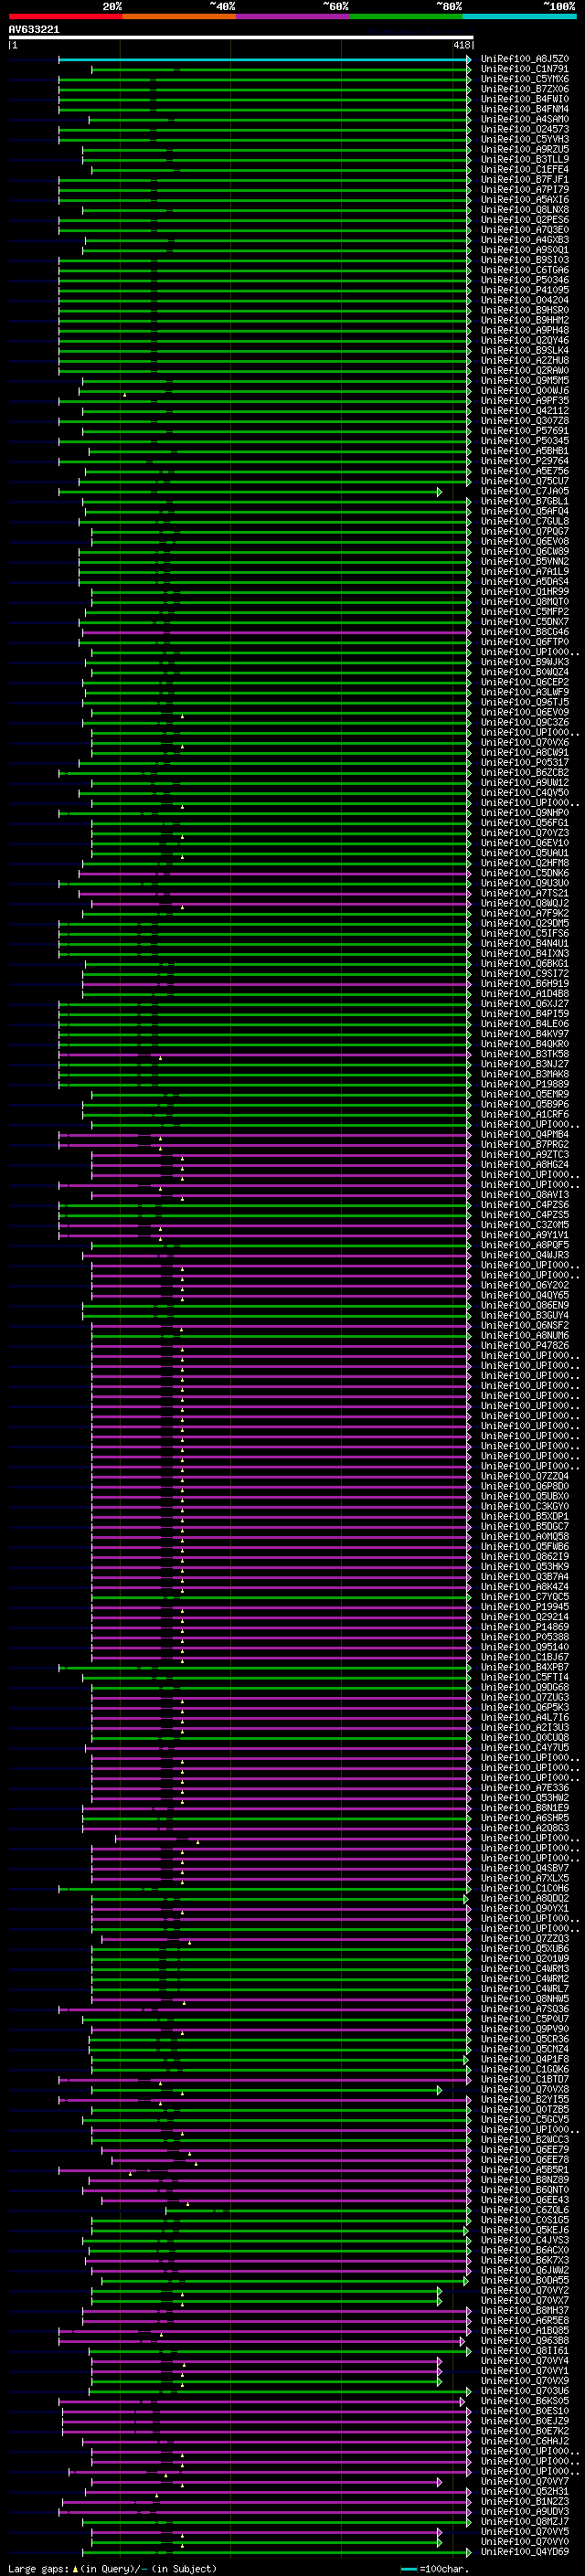Click the green ~80% identity legend segment

(x=406, y=16)
